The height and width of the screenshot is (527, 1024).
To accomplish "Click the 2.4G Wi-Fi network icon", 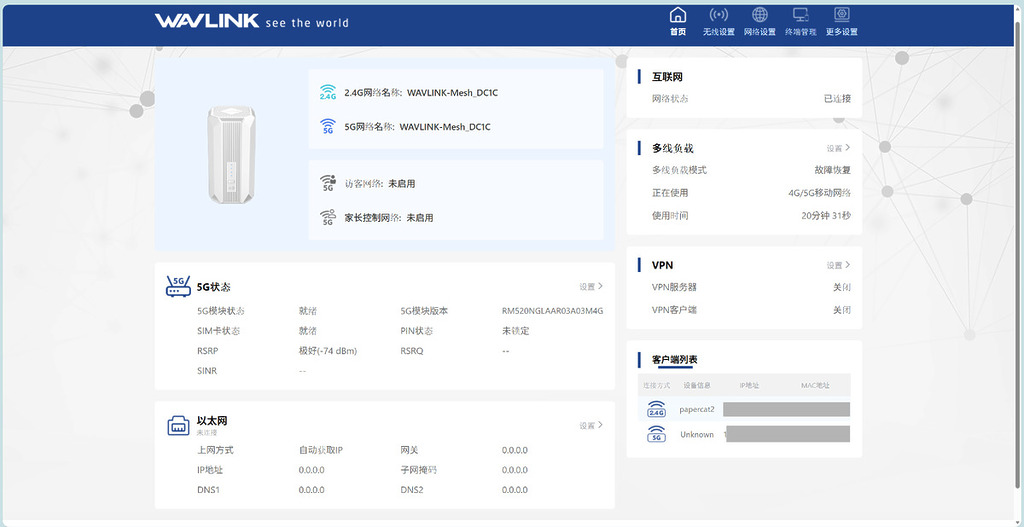I will [x=328, y=92].
